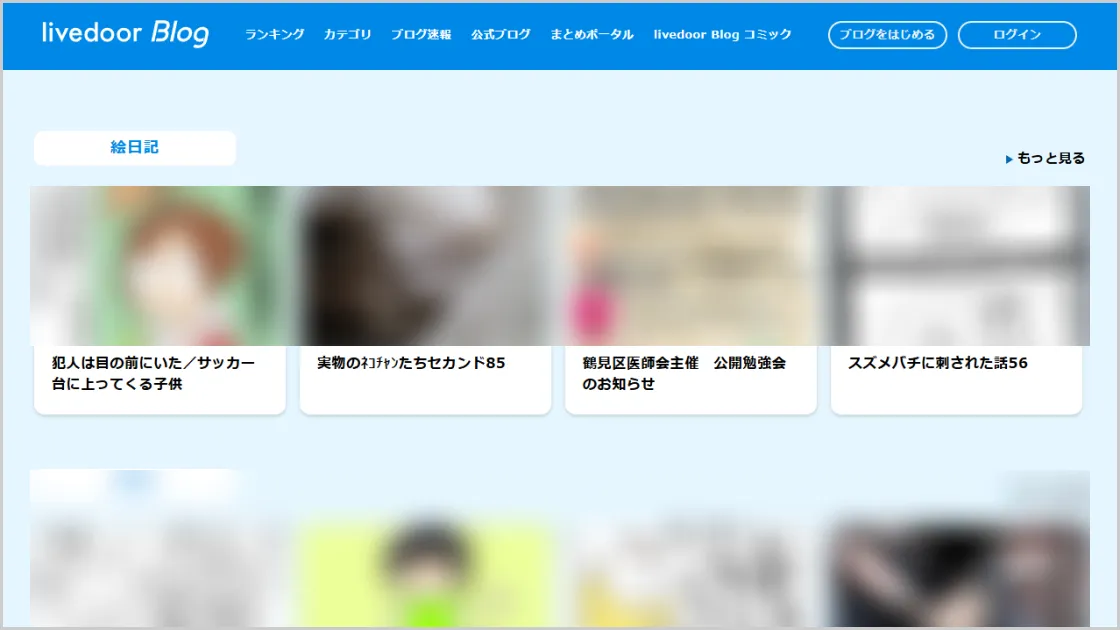Open the 鶴見区医師会主催 公開勉強会のお知らせ post

point(690,374)
